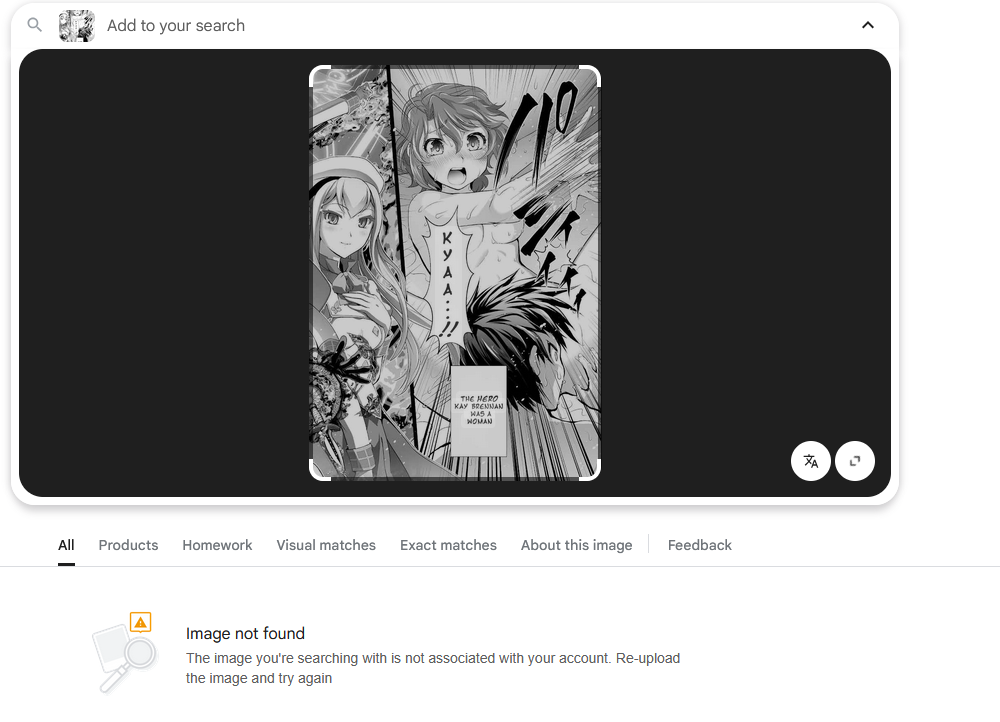The width and height of the screenshot is (1000, 722).
Task: Click the top-right crop corner handle
Action: 591,75
